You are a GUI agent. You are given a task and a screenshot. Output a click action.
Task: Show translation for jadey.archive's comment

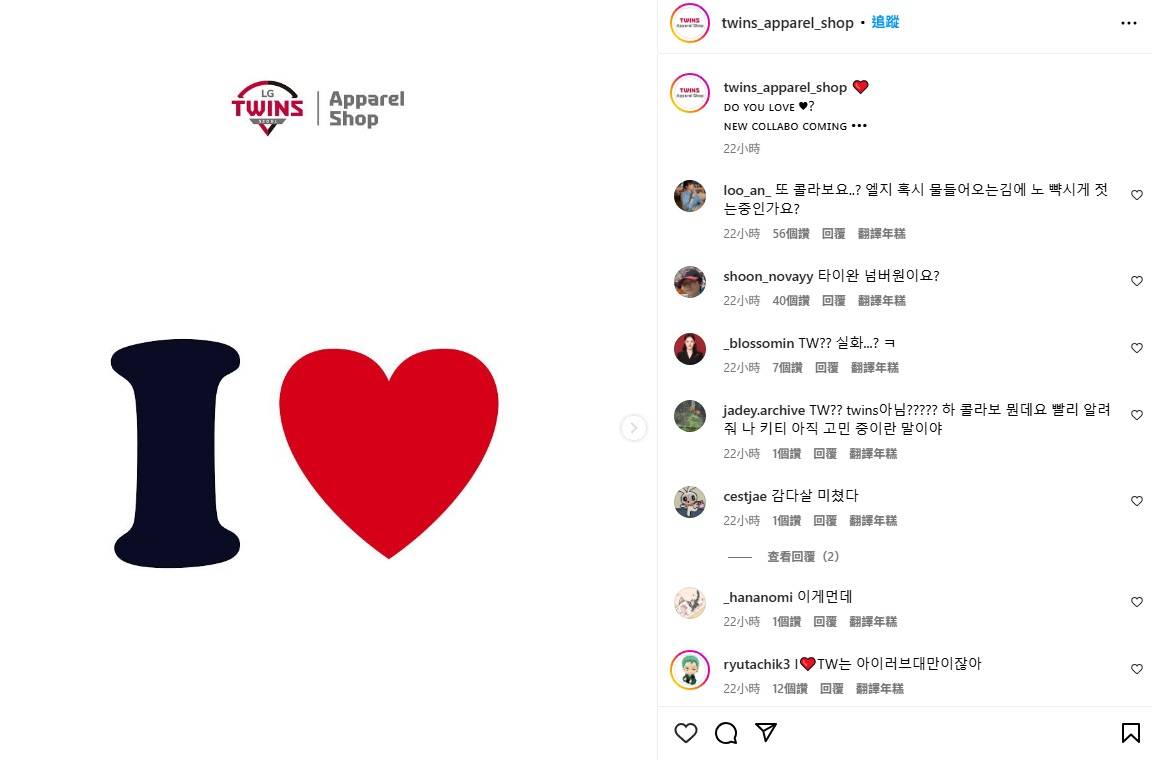coord(873,454)
